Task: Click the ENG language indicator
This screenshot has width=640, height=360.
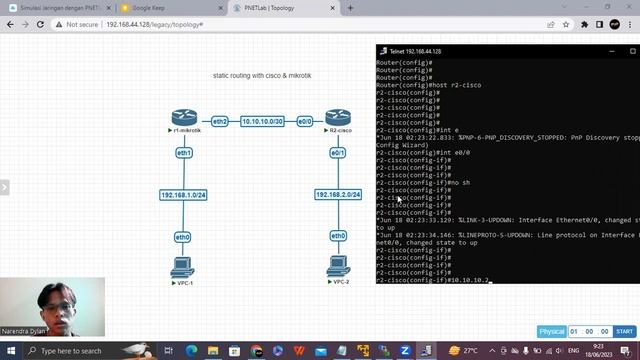Action: coord(573,351)
